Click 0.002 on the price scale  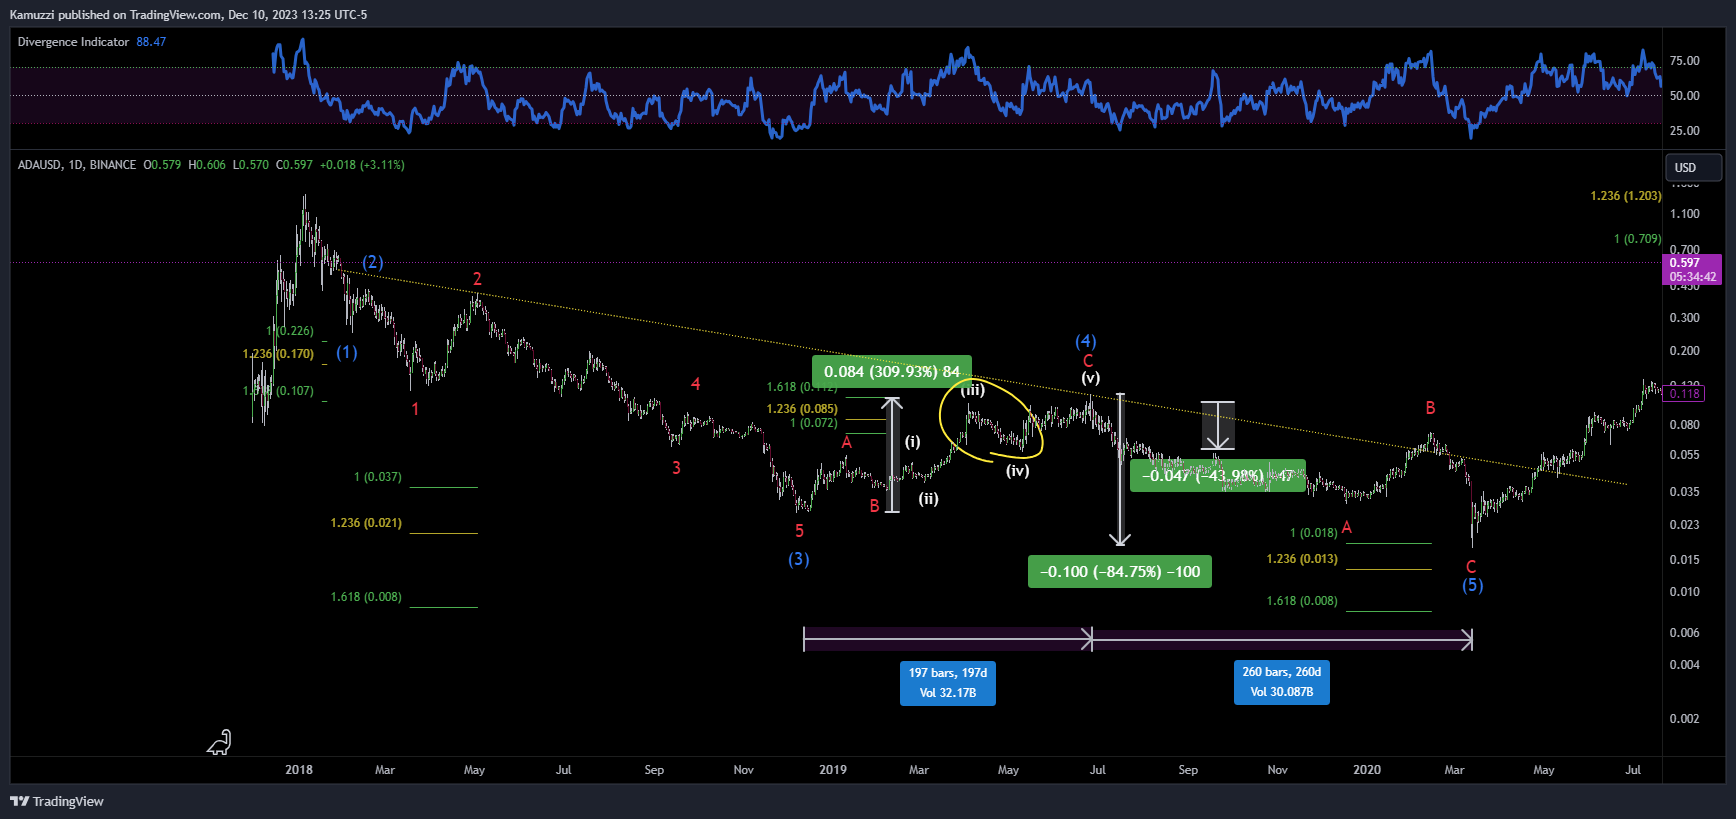pyautogui.click(x=1685, y=719)
